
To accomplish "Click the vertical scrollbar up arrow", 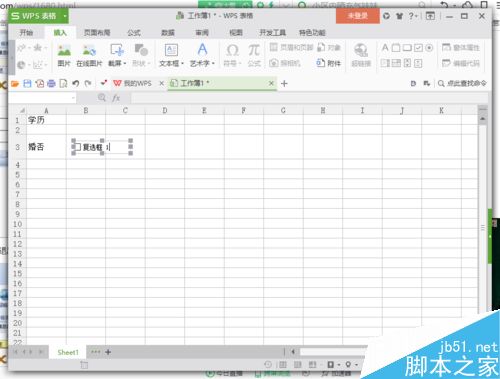I will [482, 119].
